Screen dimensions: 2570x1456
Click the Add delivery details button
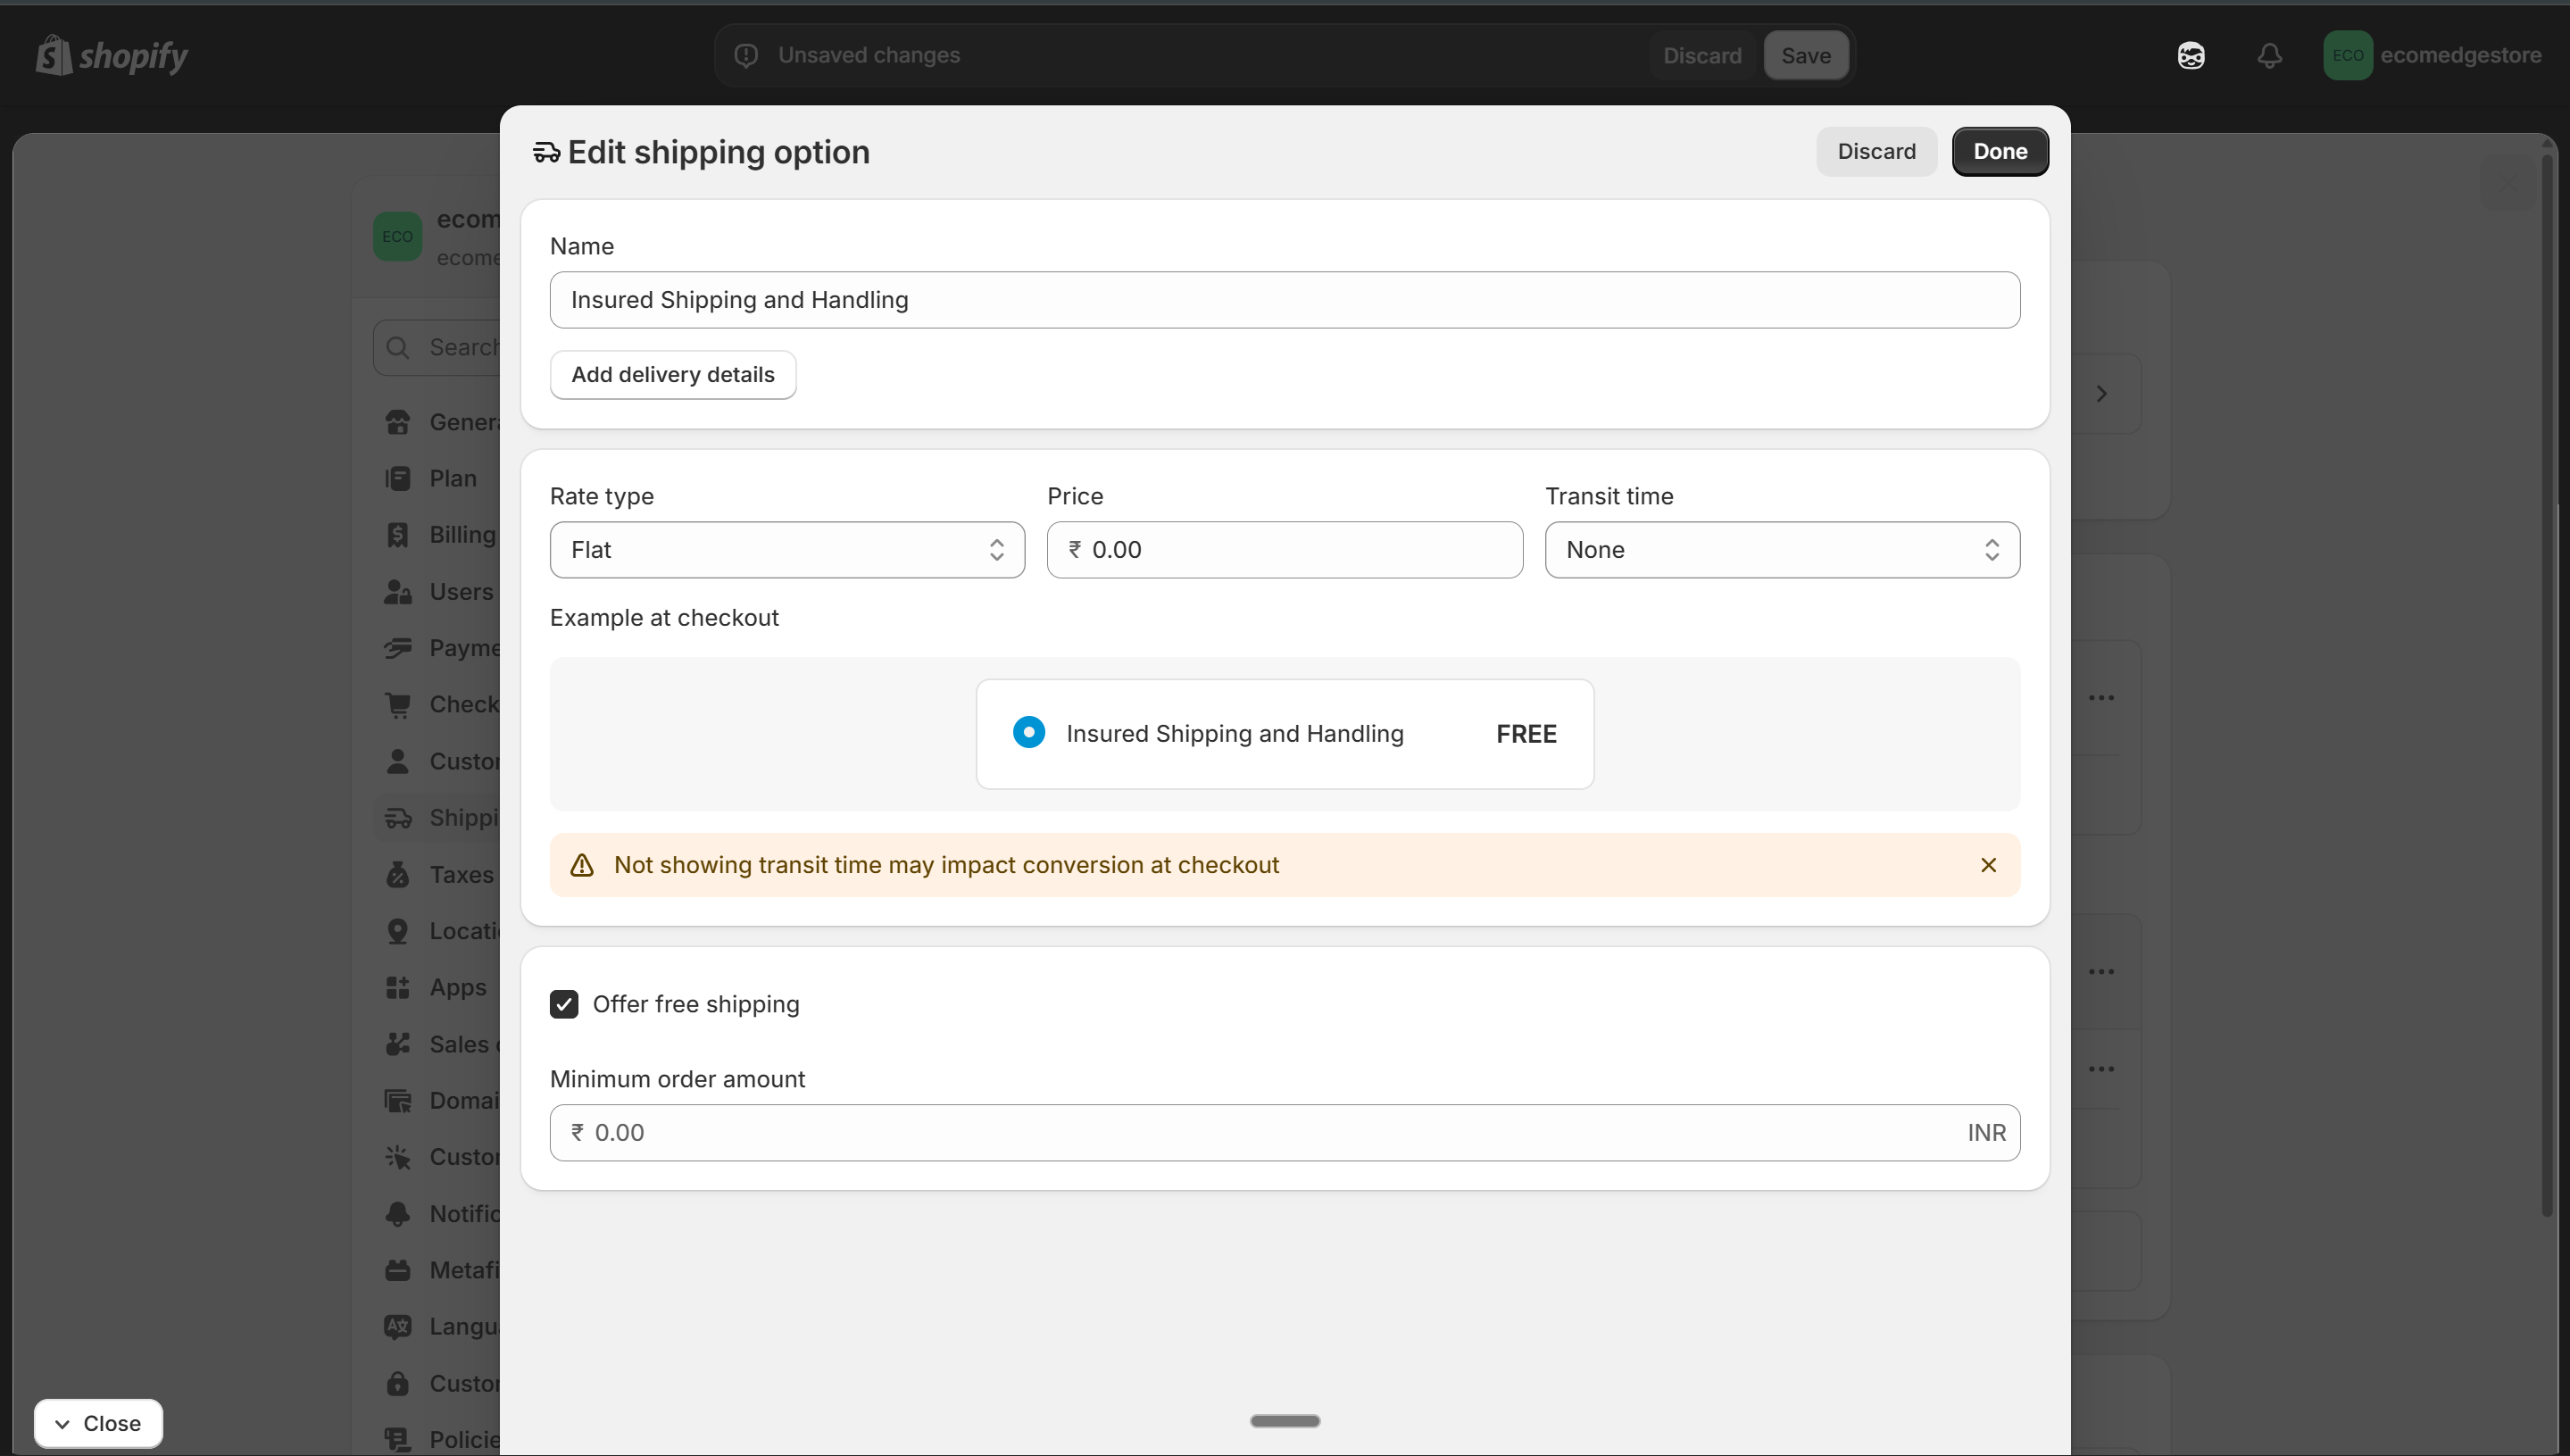pyautogui.click(x=672, y=374)
